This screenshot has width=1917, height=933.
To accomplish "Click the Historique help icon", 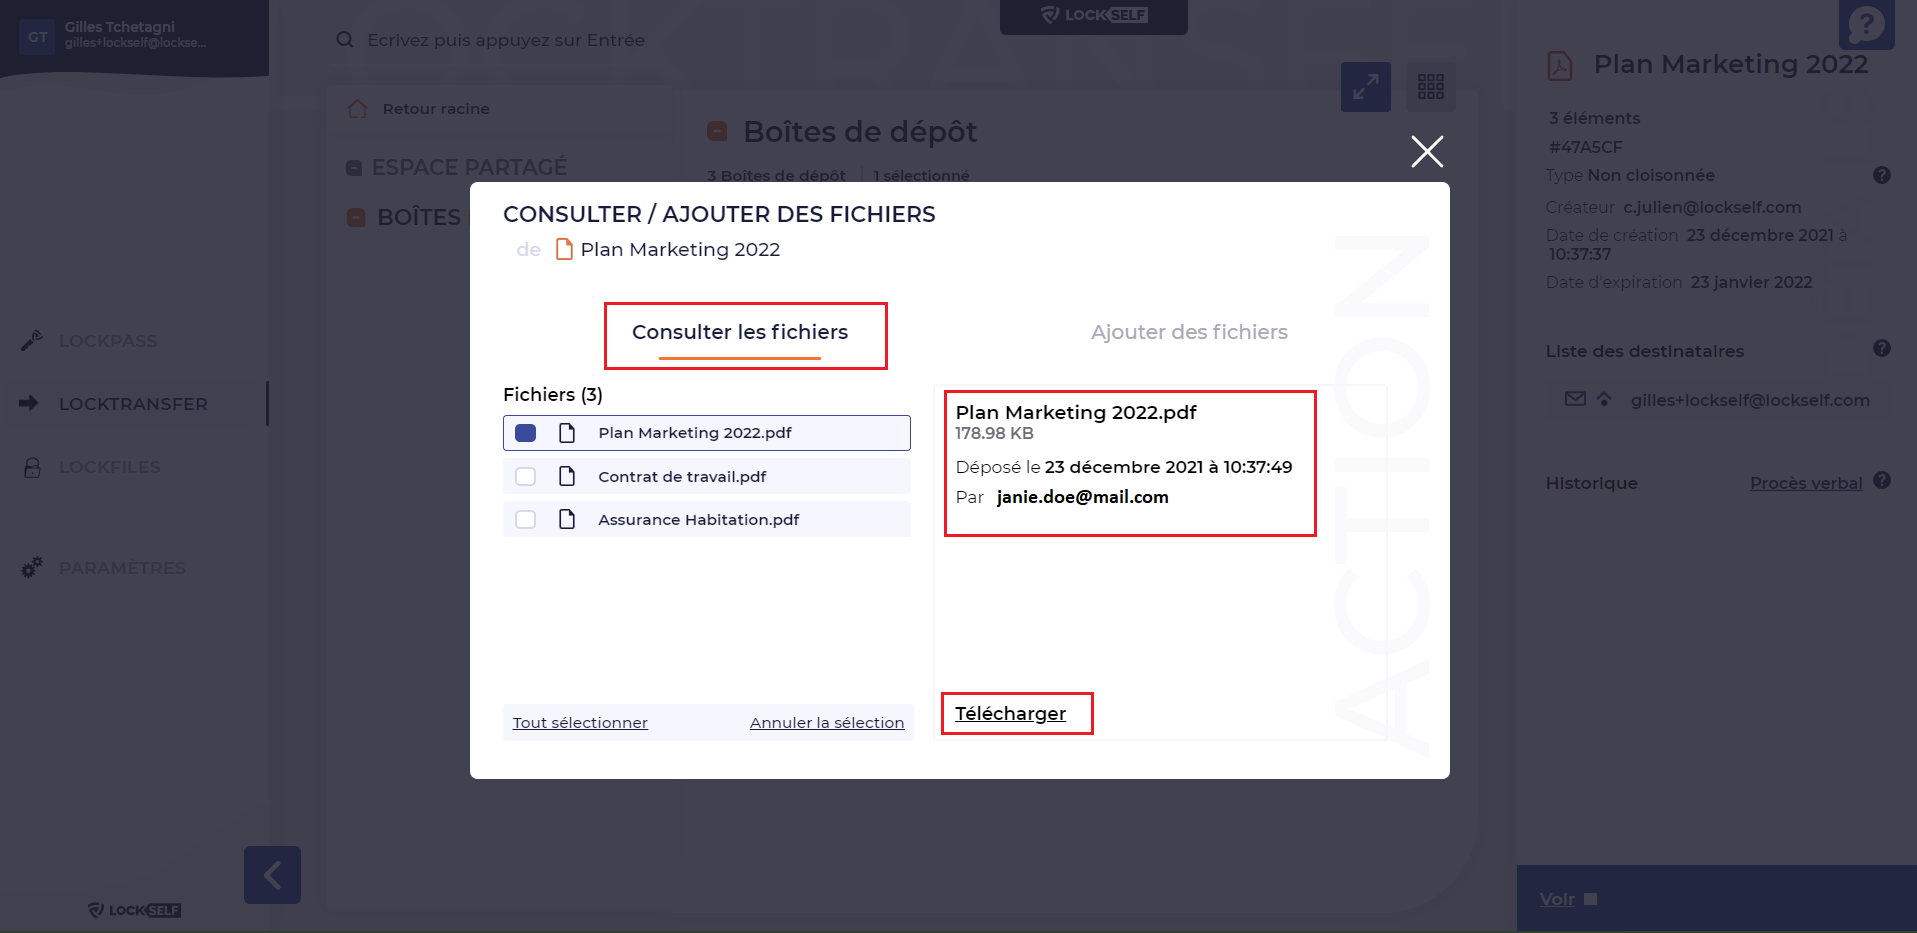I will 1881,480.
